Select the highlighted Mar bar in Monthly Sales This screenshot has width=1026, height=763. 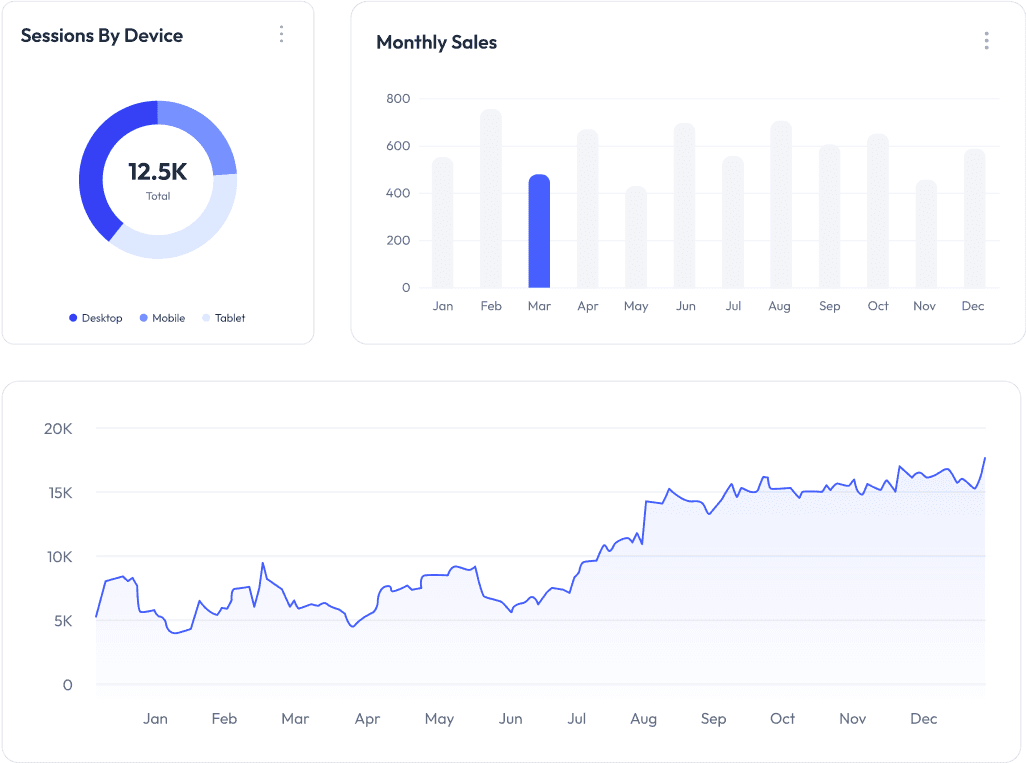pyautogui.click(x=539, y=231)
